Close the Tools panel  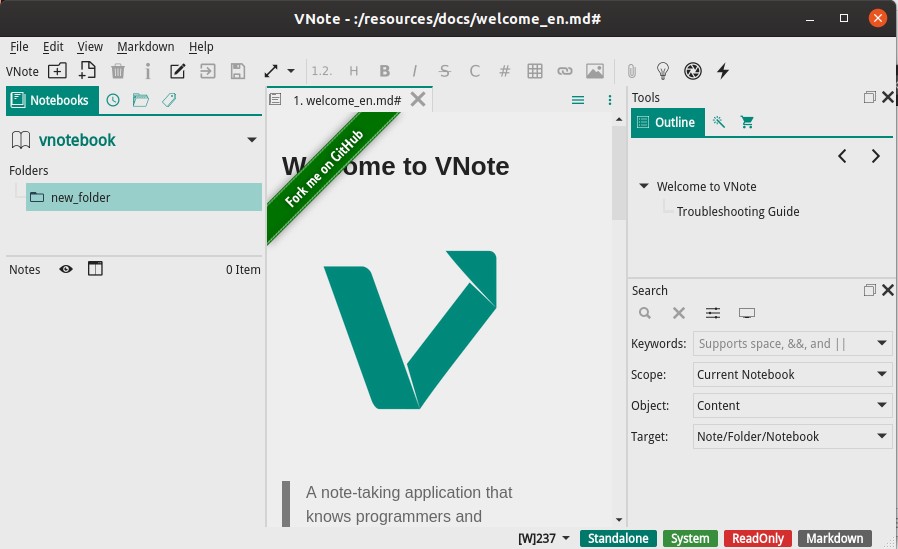tap(888, 97)
